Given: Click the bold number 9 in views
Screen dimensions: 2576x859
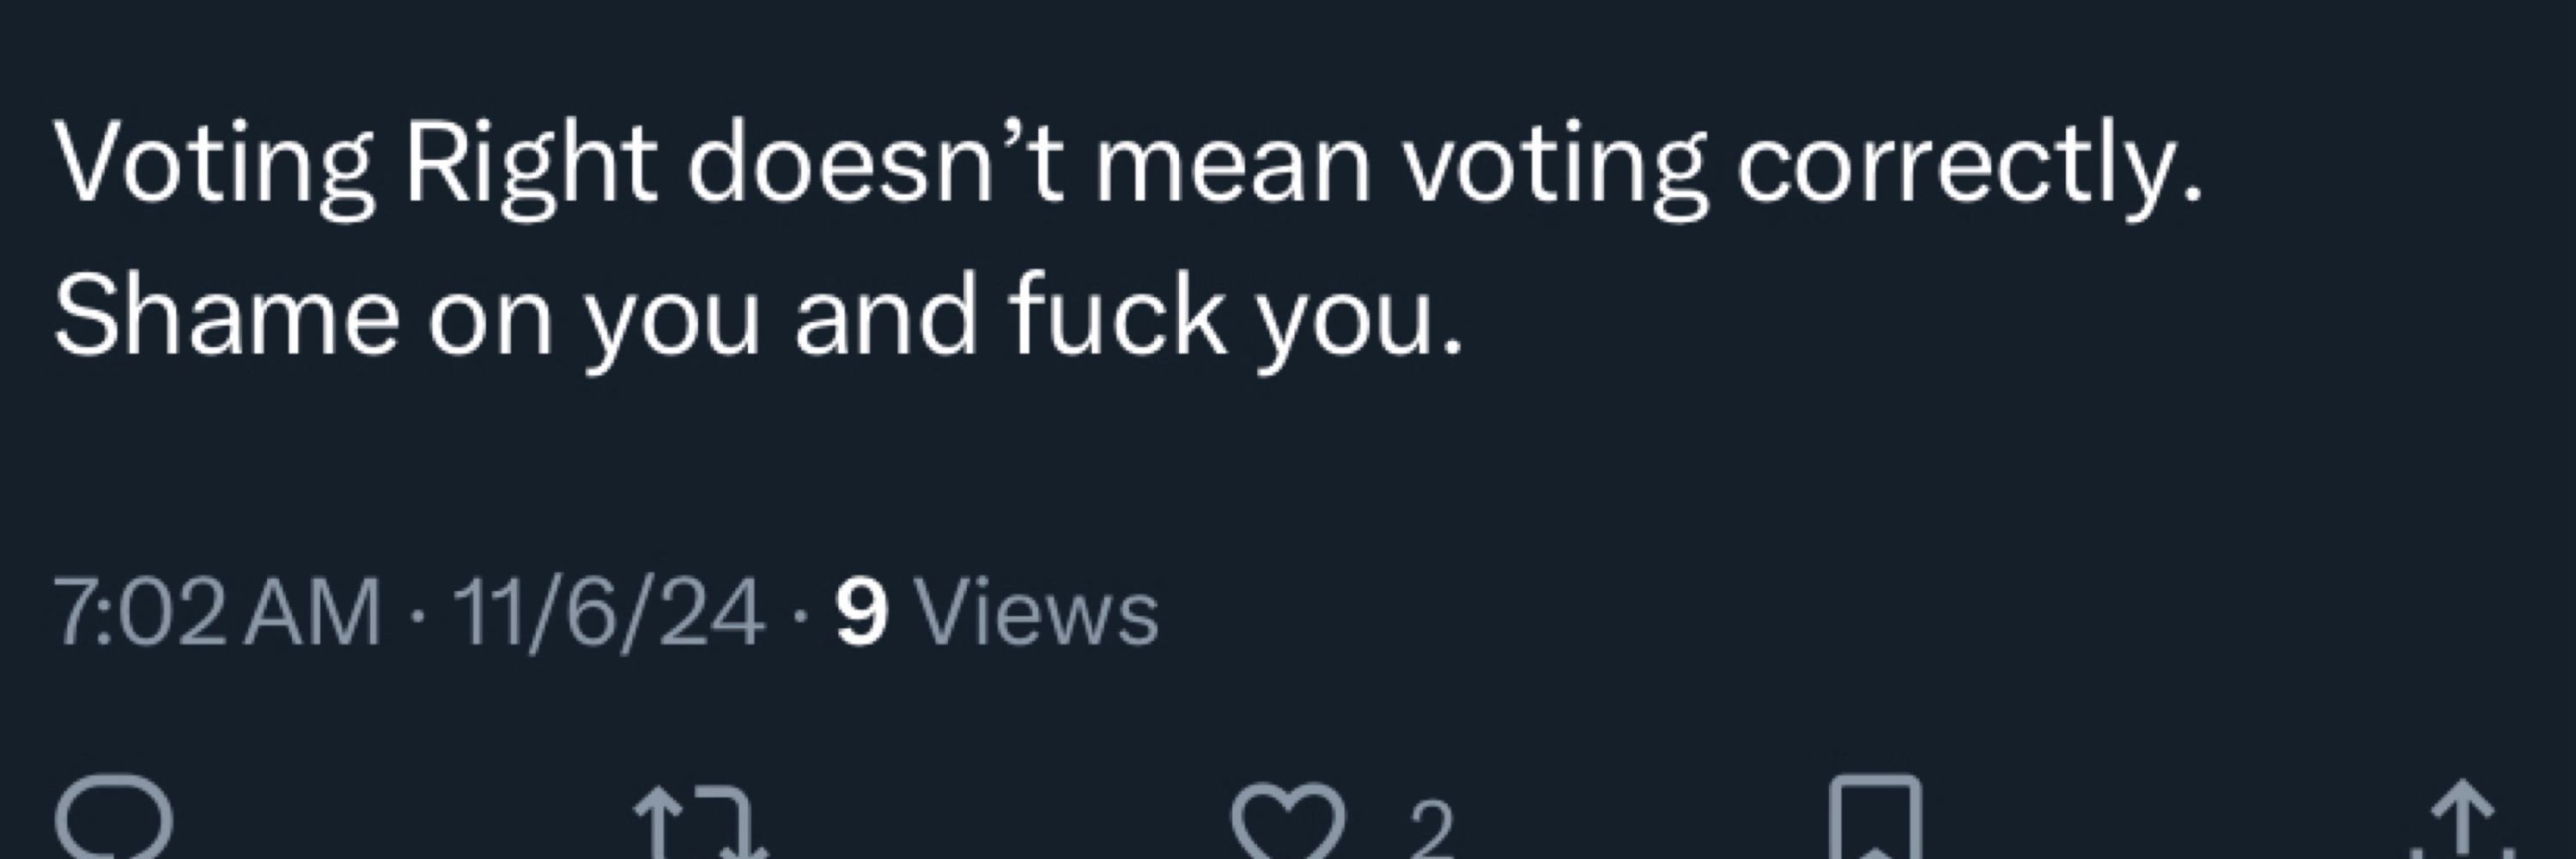Looking at the screenshot, I should pyautogui.click(x=863, y=613).
